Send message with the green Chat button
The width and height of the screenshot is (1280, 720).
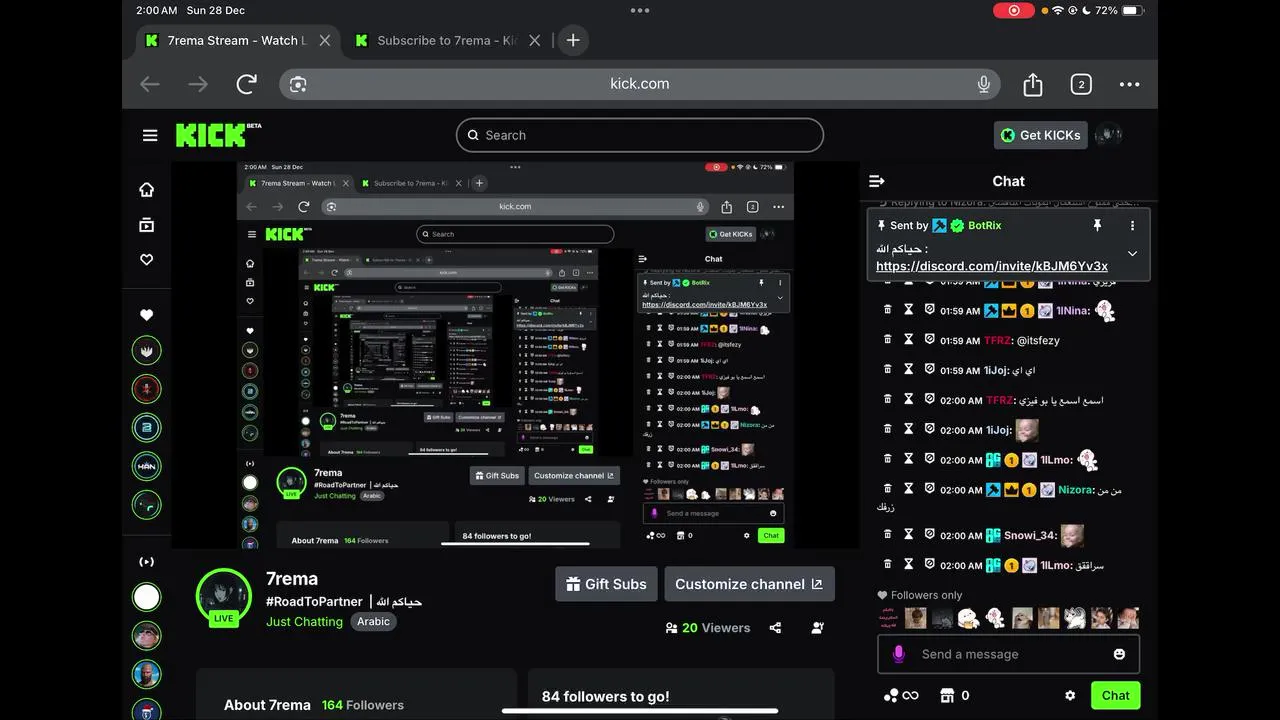click(x=1115, y=695)
